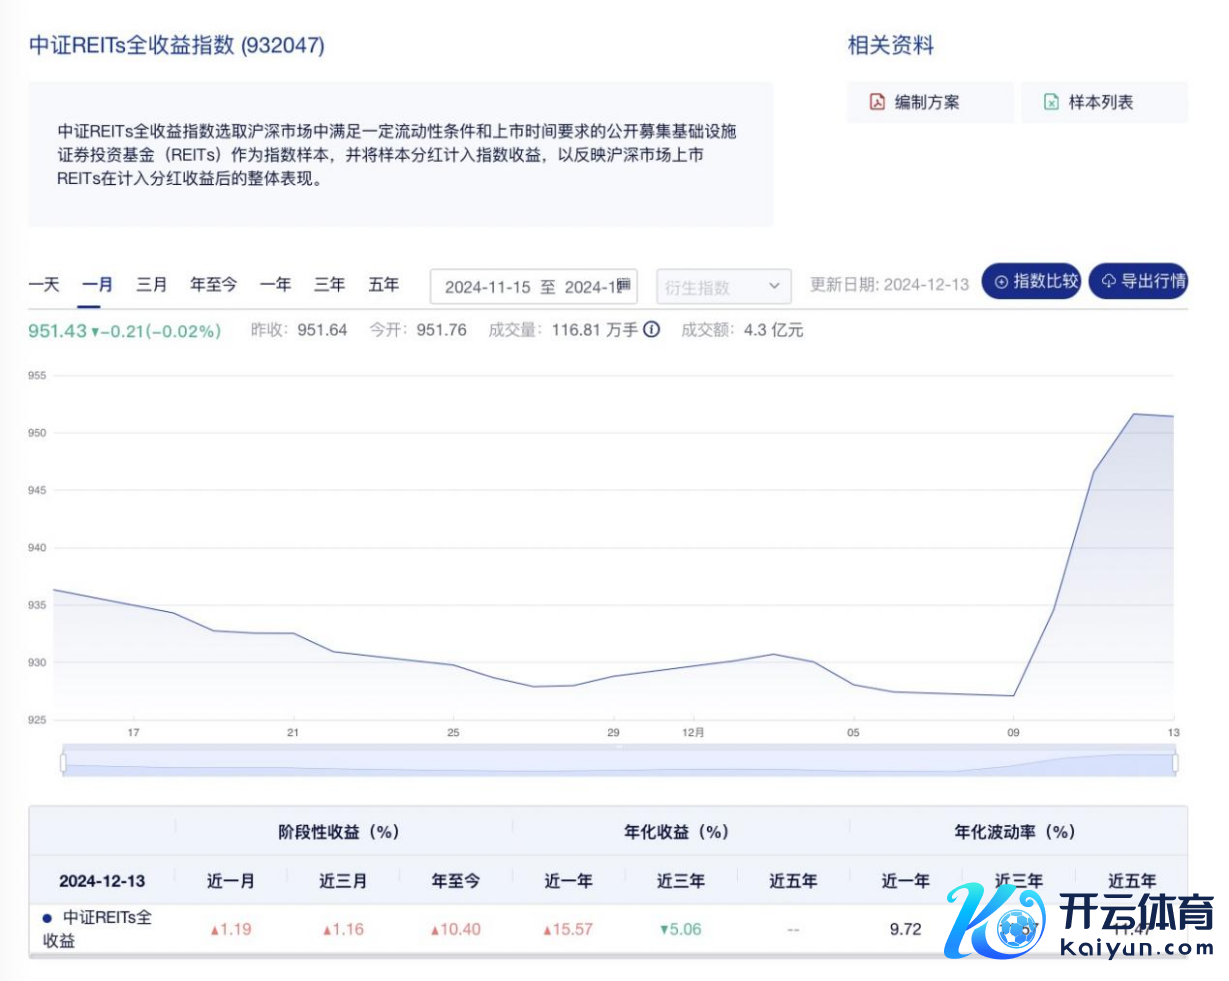The image size is (1229, 981).
Task: Click the plus icon in 指数比较 button
Action: 1001,282
